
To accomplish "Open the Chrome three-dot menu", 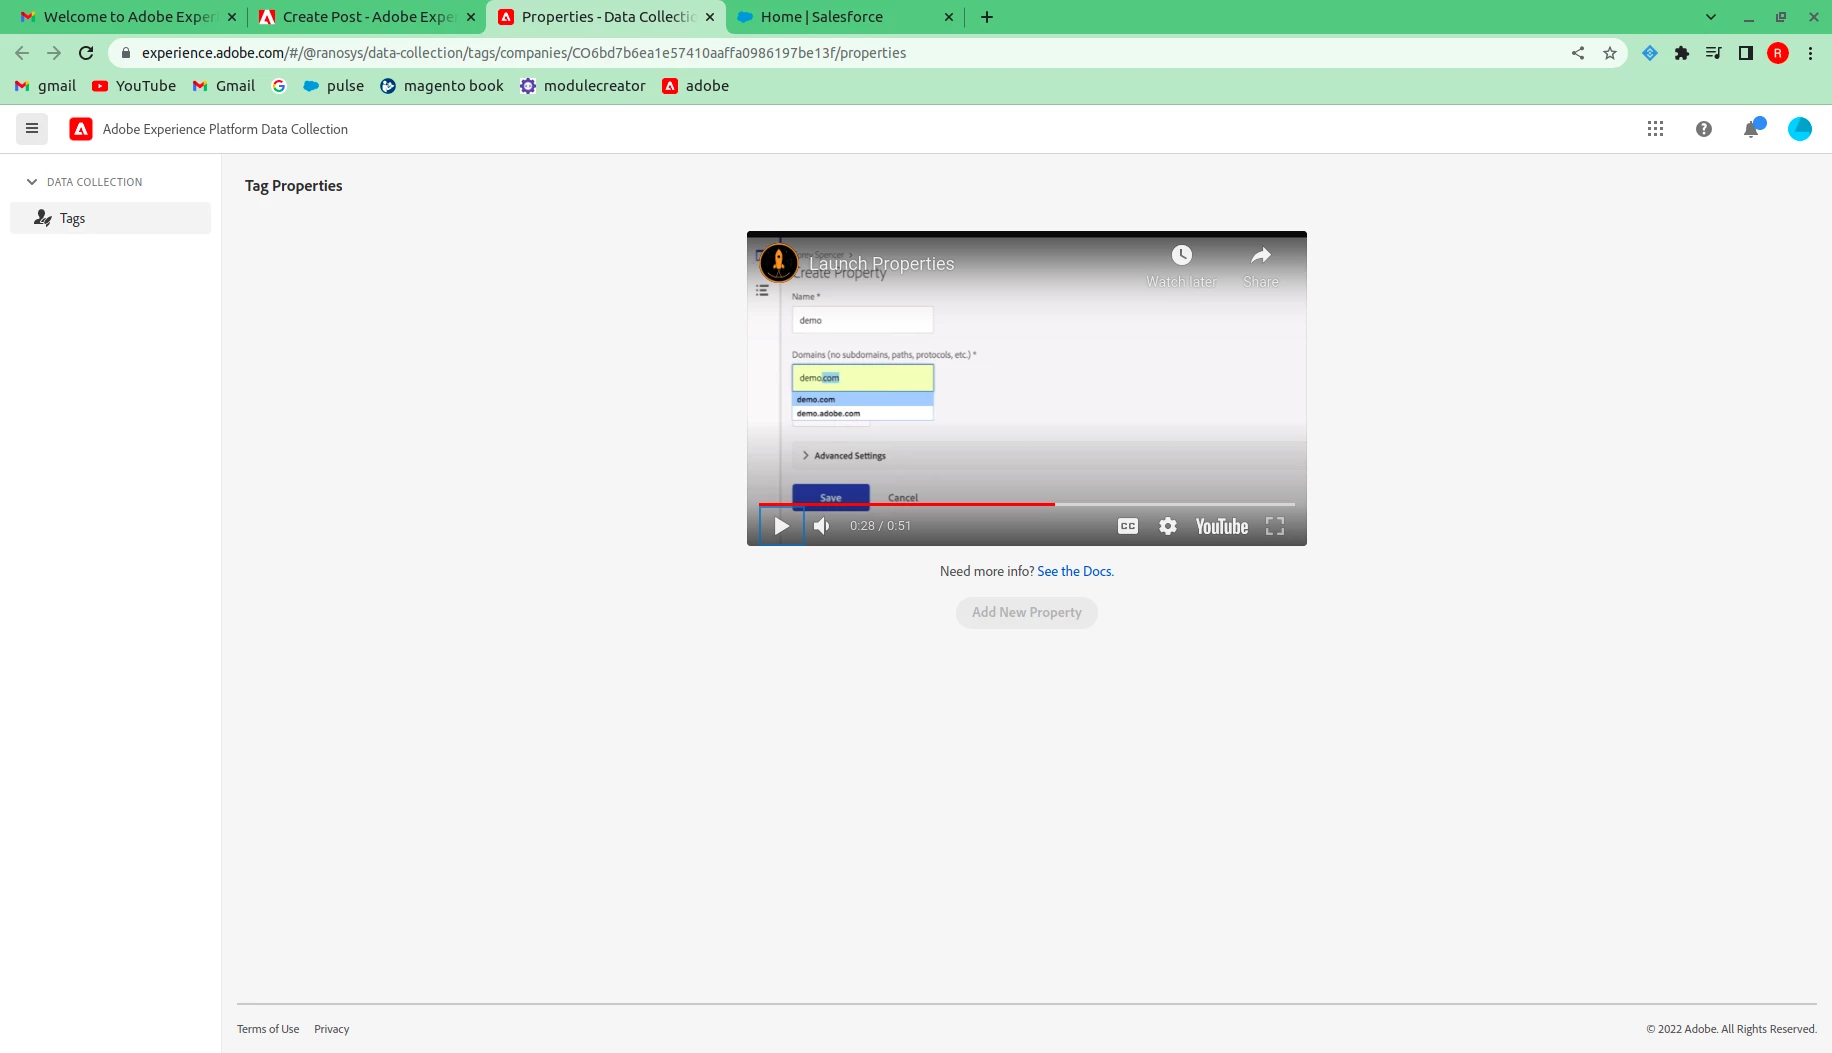I will (1811, 53).
